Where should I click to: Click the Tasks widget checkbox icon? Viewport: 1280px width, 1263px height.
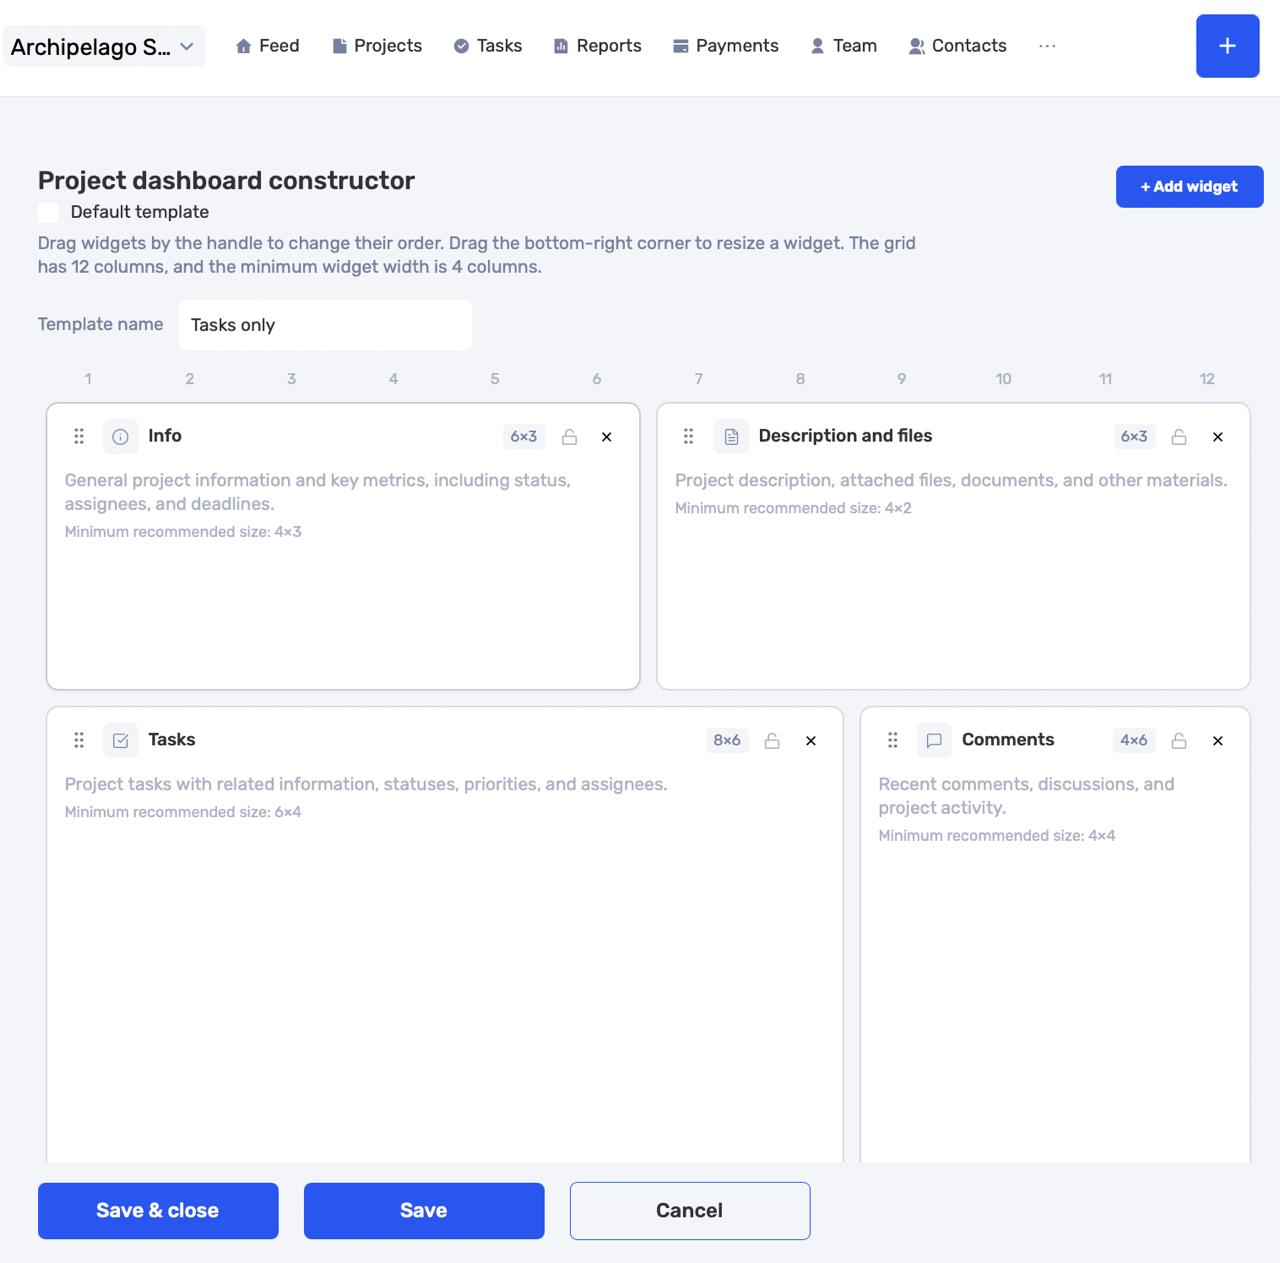pyautogui.click(x=120, y=740)
